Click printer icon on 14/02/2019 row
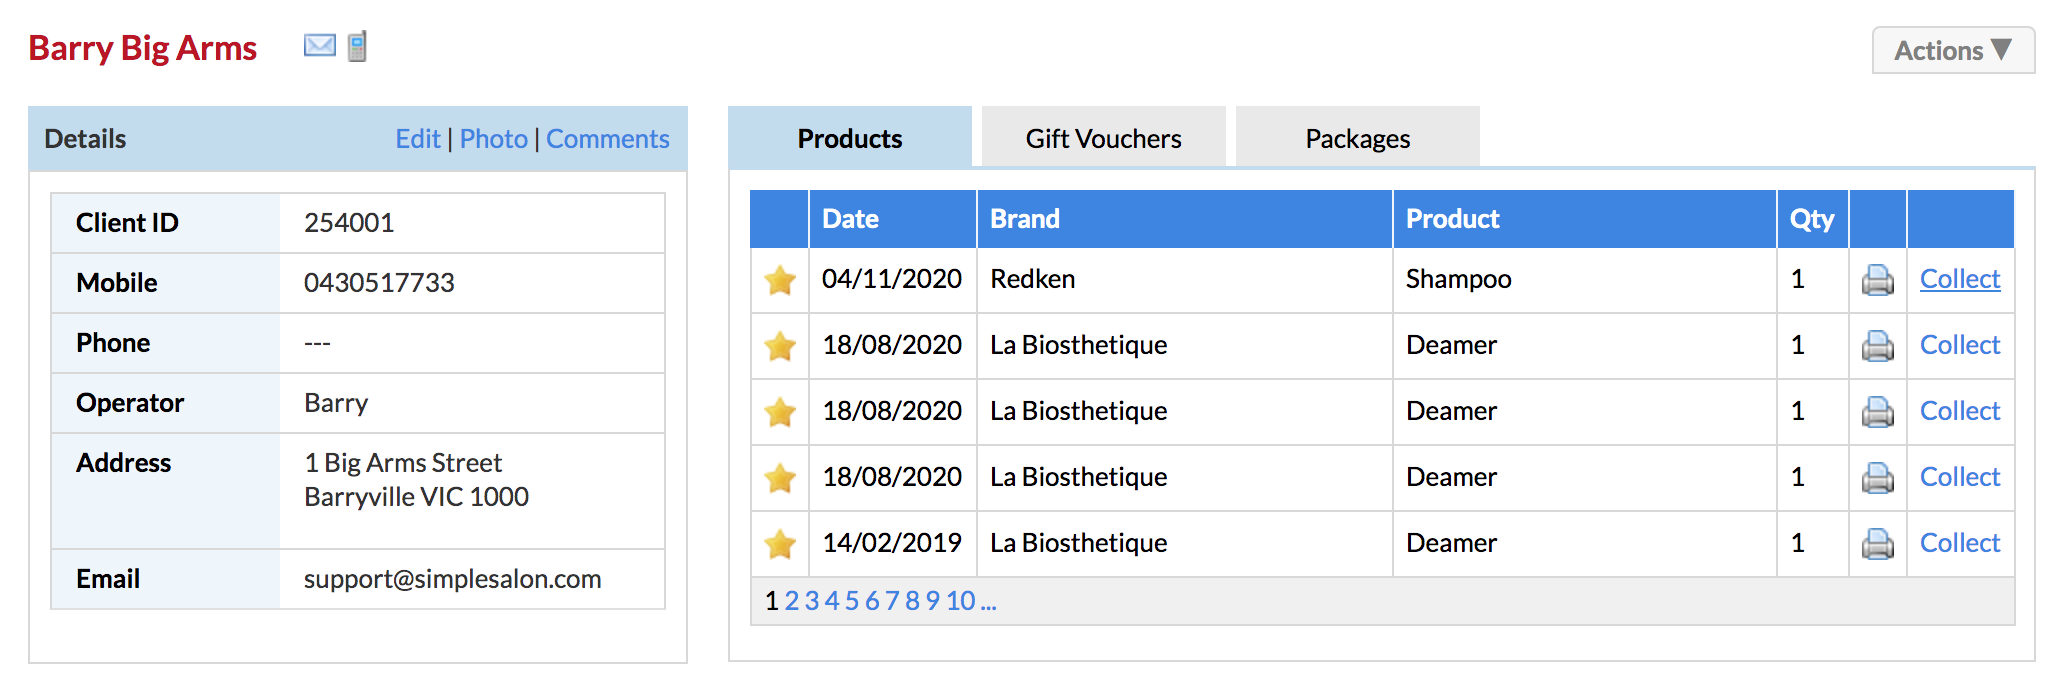Image resolution: width=2062 pixels, height=690 pixels. pos(1878,544)
